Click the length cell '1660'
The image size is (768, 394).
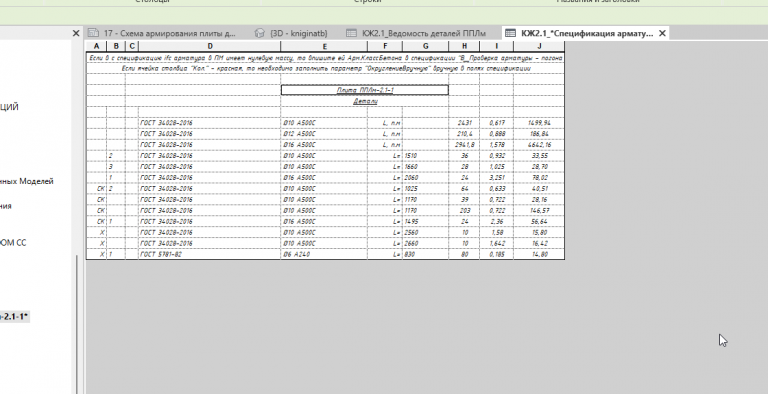(x=425, y=167)
